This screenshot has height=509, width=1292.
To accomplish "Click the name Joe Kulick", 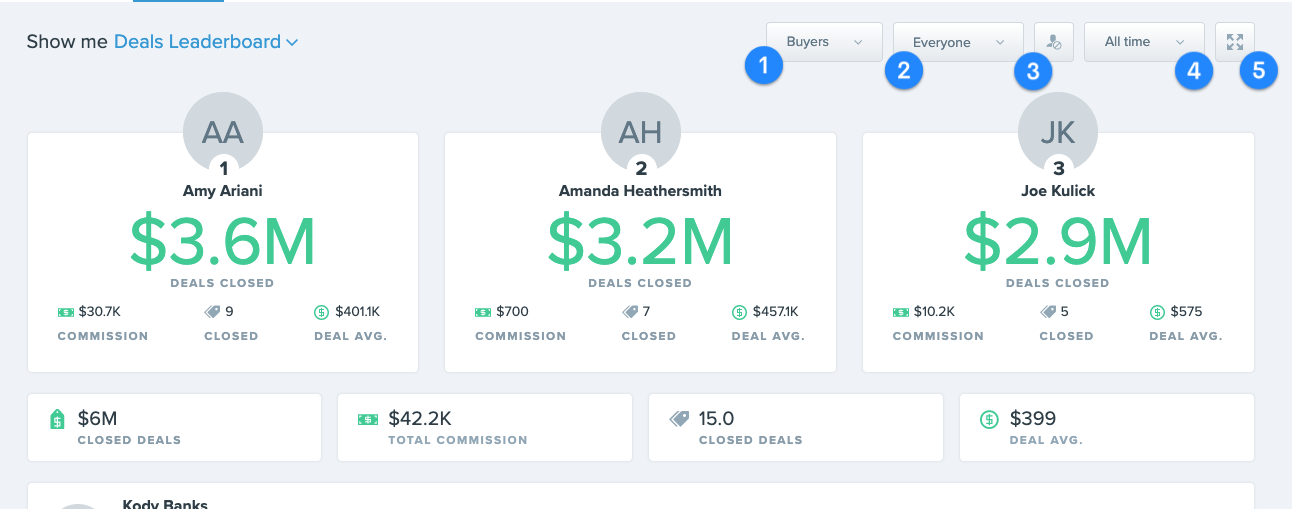I will click(1058, 190).
